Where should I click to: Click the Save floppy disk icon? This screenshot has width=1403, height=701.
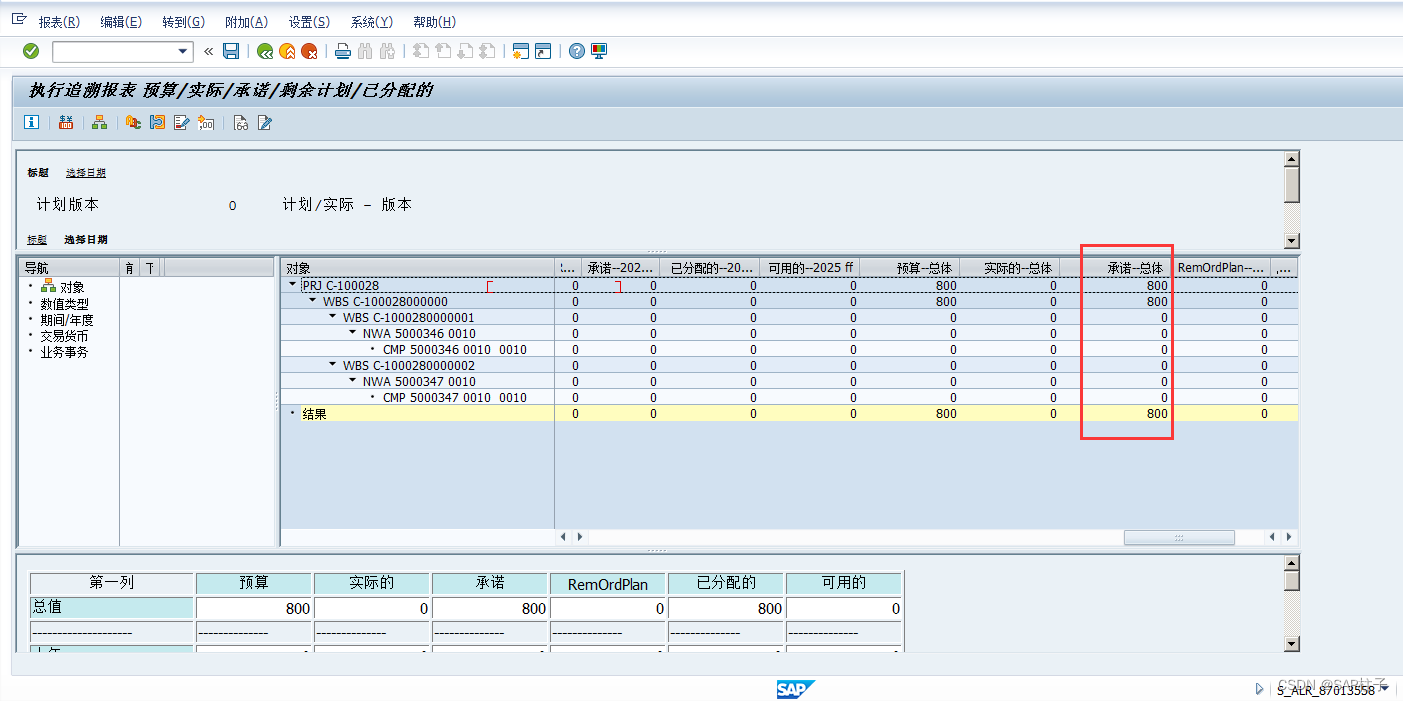click(231, 51)
